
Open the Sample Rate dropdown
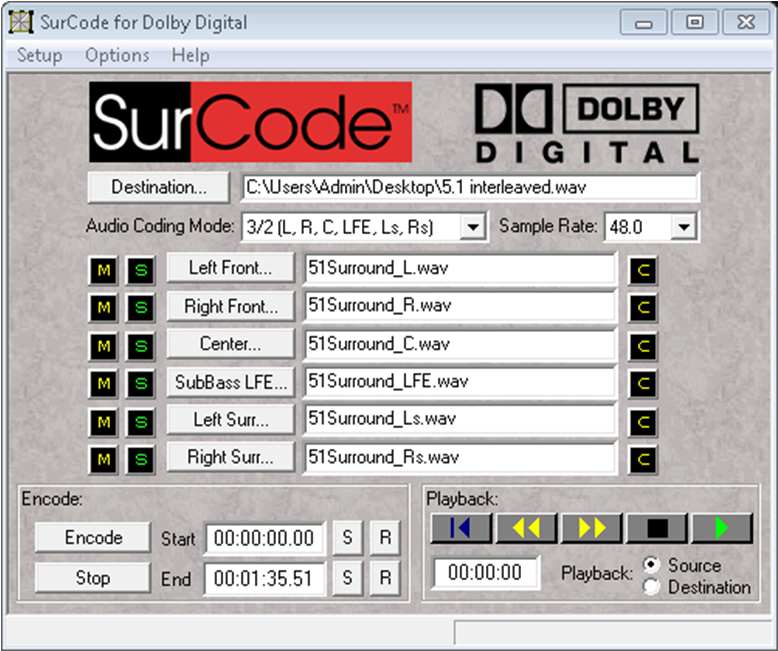[684, 228]
